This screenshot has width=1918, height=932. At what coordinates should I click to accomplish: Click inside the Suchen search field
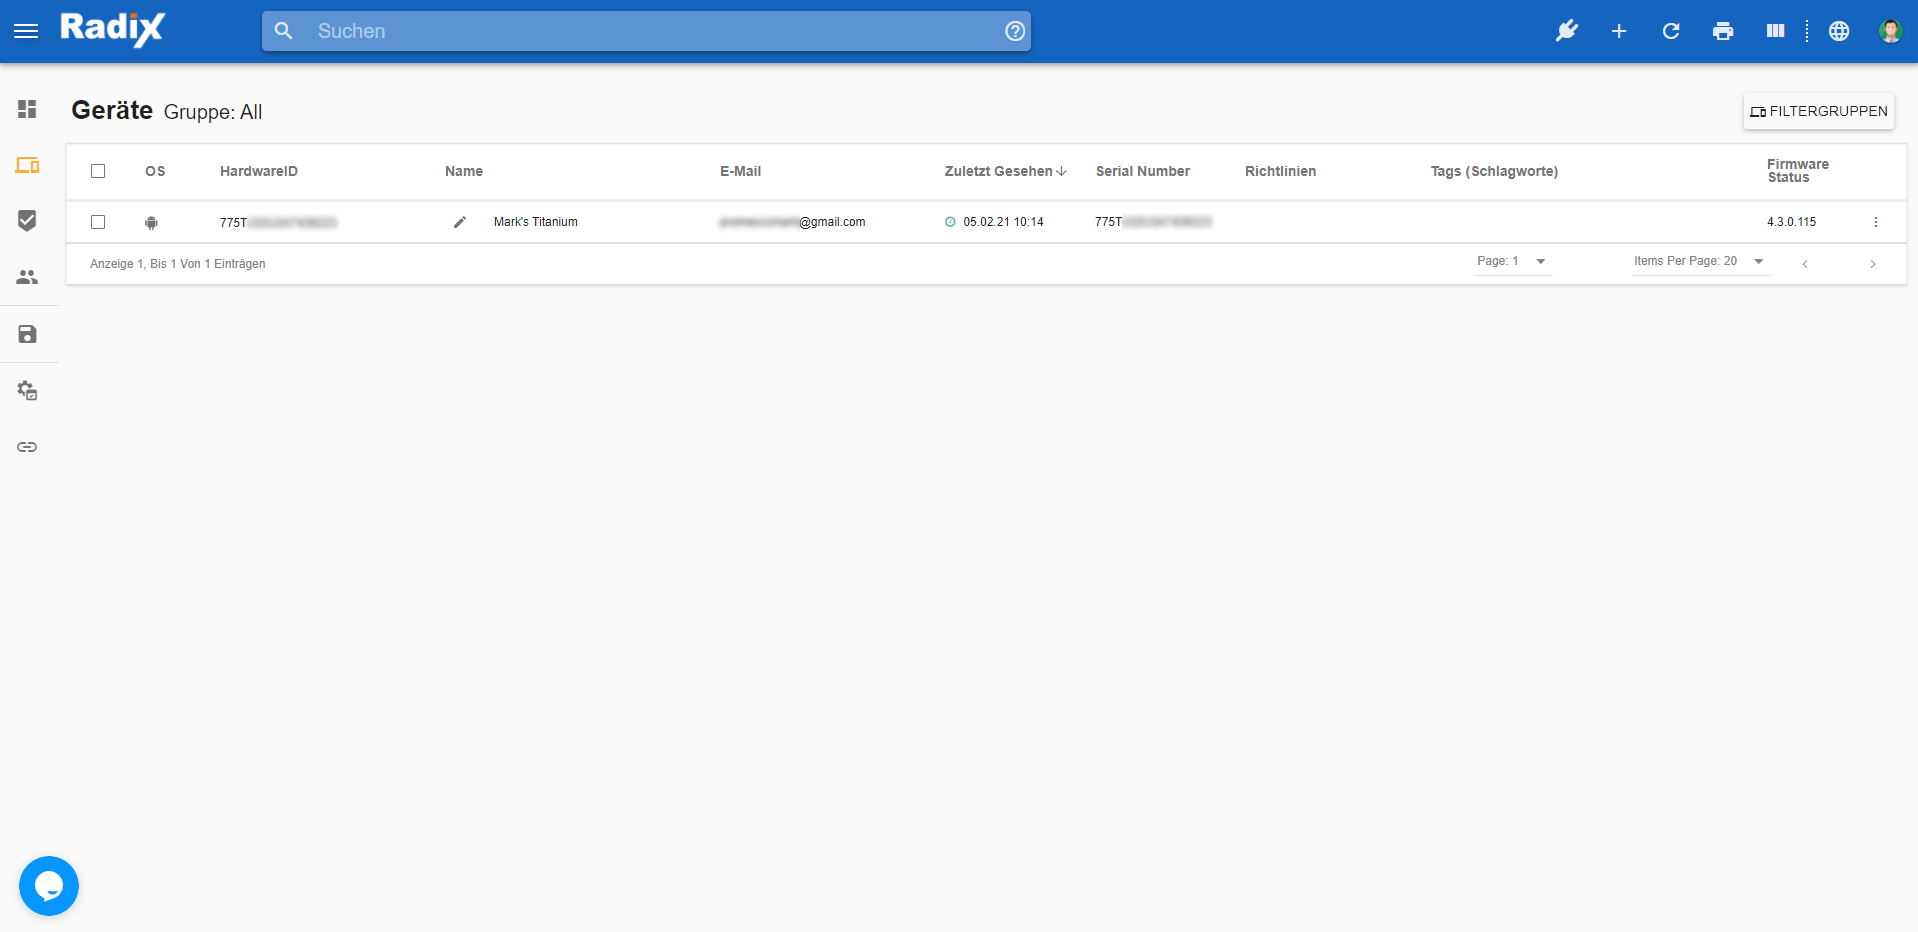click(x=645, y=31)
